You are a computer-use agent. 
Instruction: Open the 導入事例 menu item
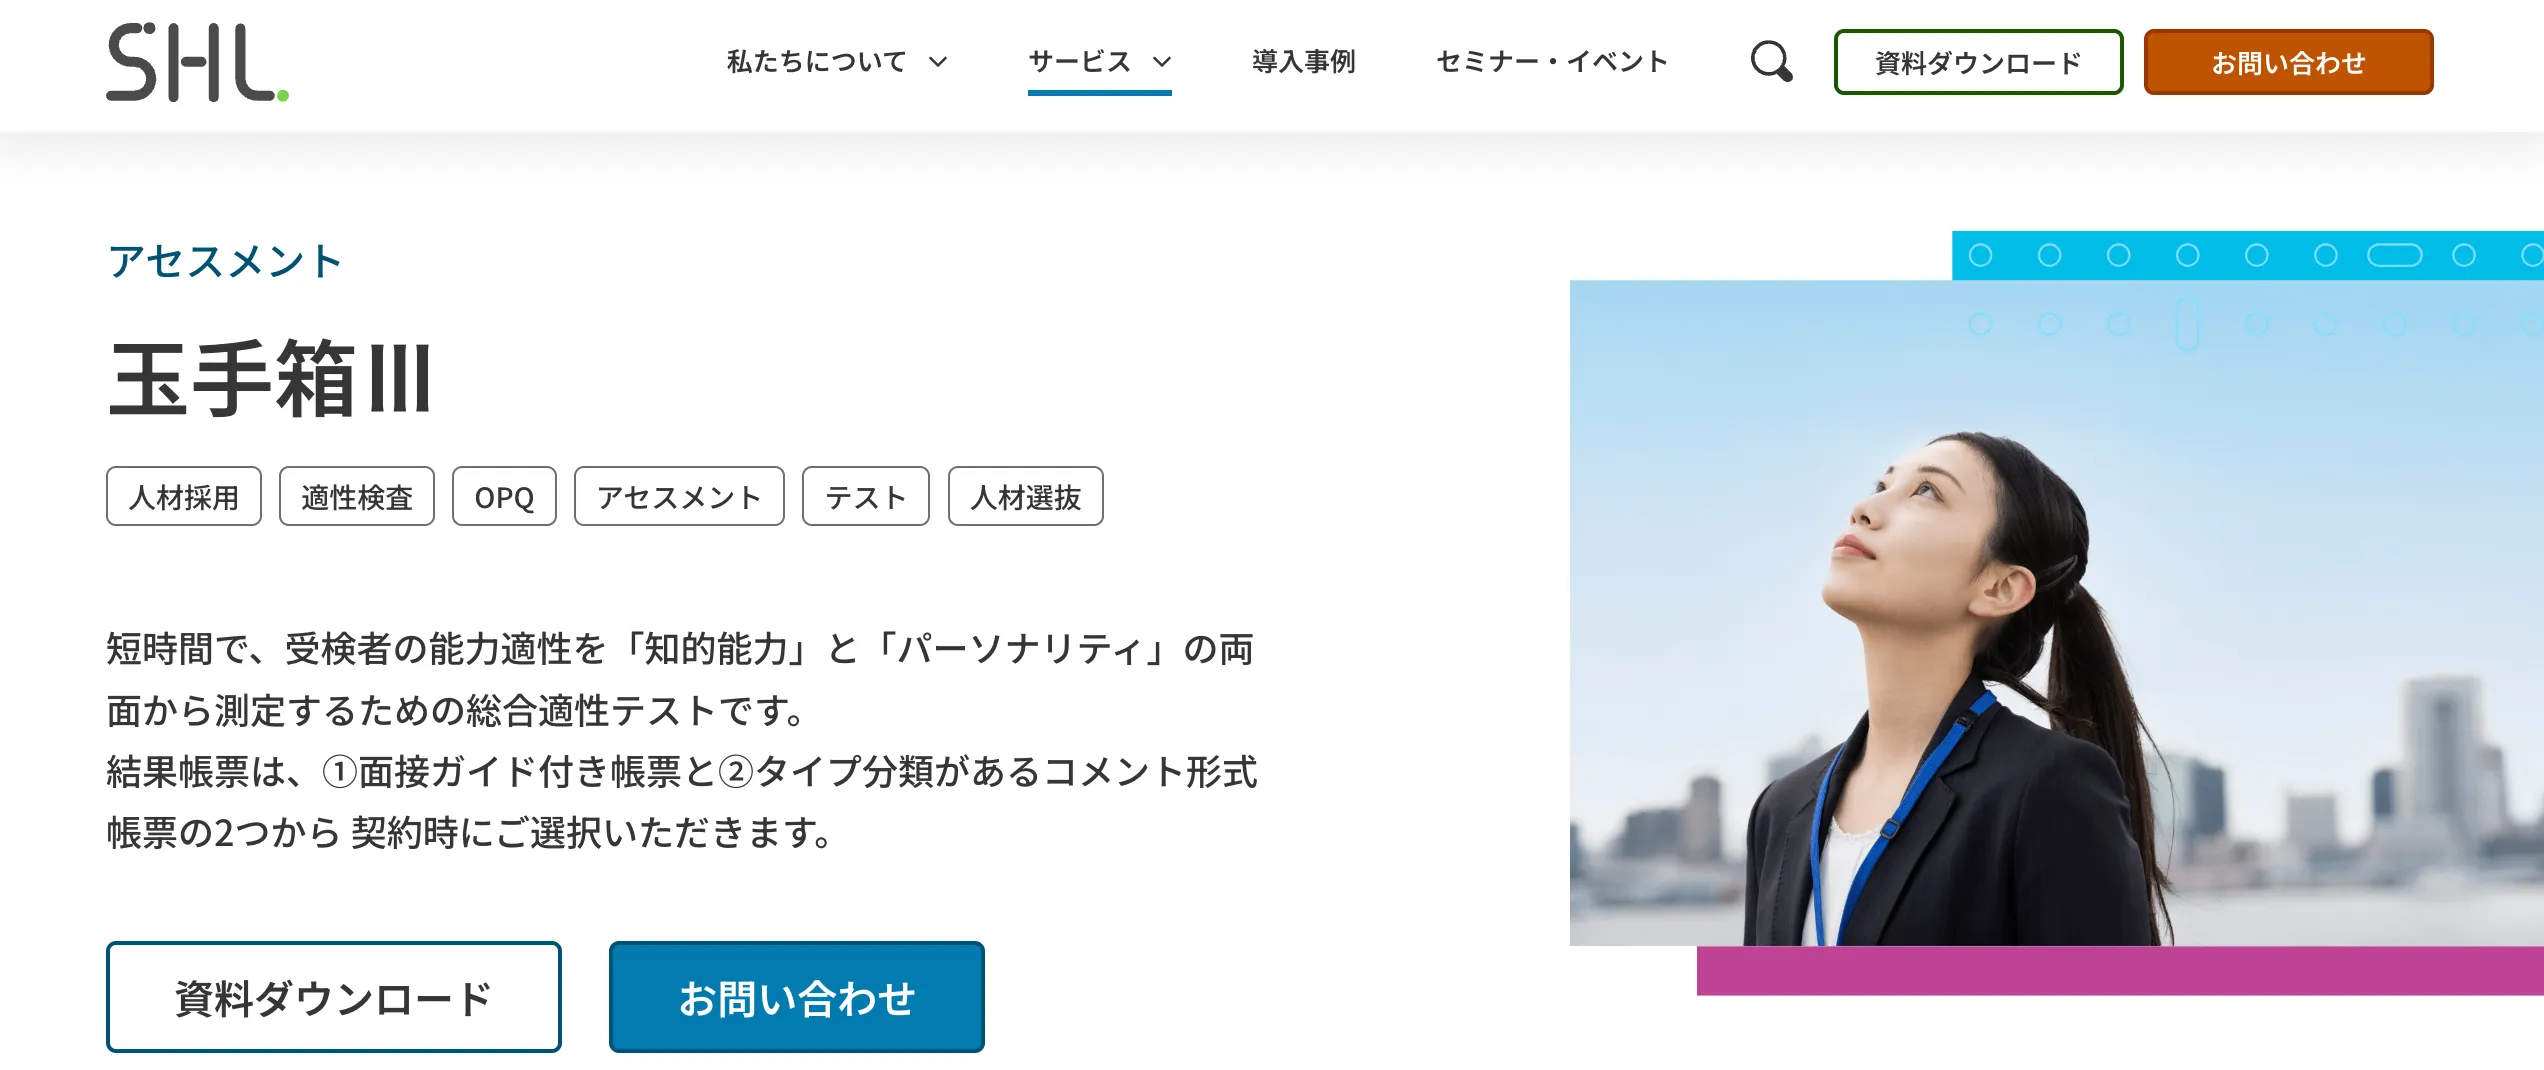point(1304,62)
